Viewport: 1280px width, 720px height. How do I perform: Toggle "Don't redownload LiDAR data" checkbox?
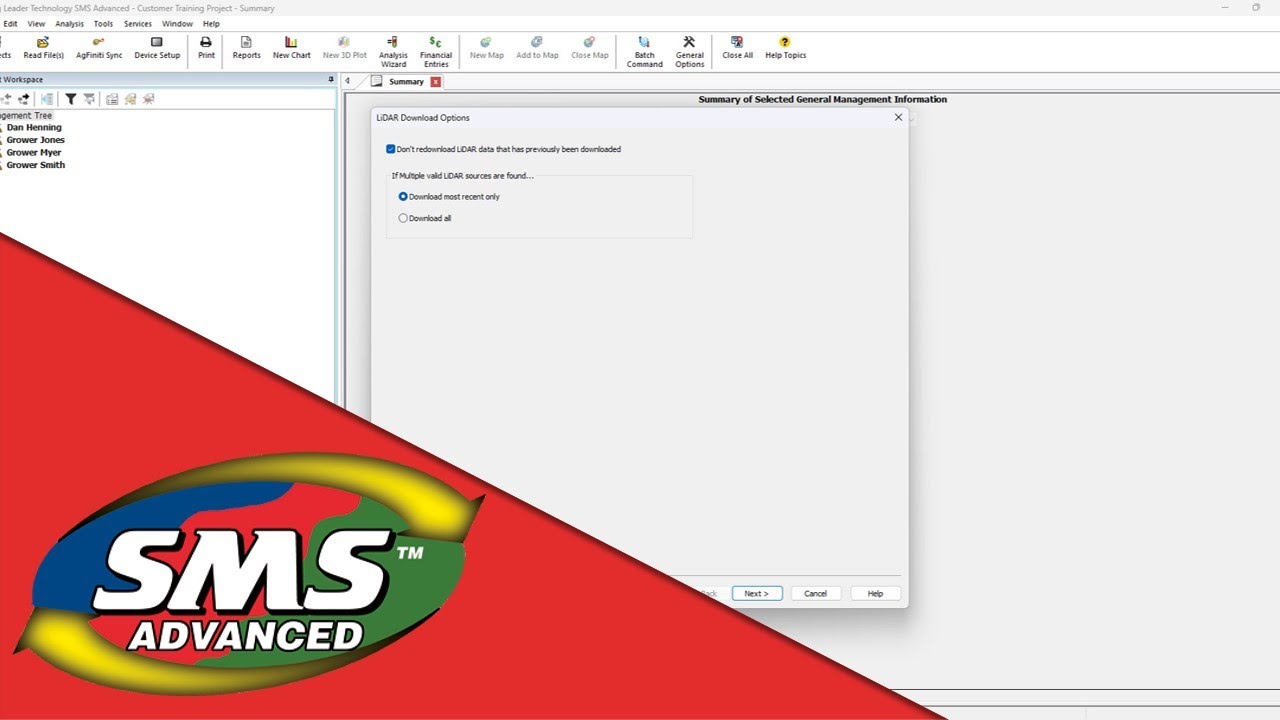(391, 149)
